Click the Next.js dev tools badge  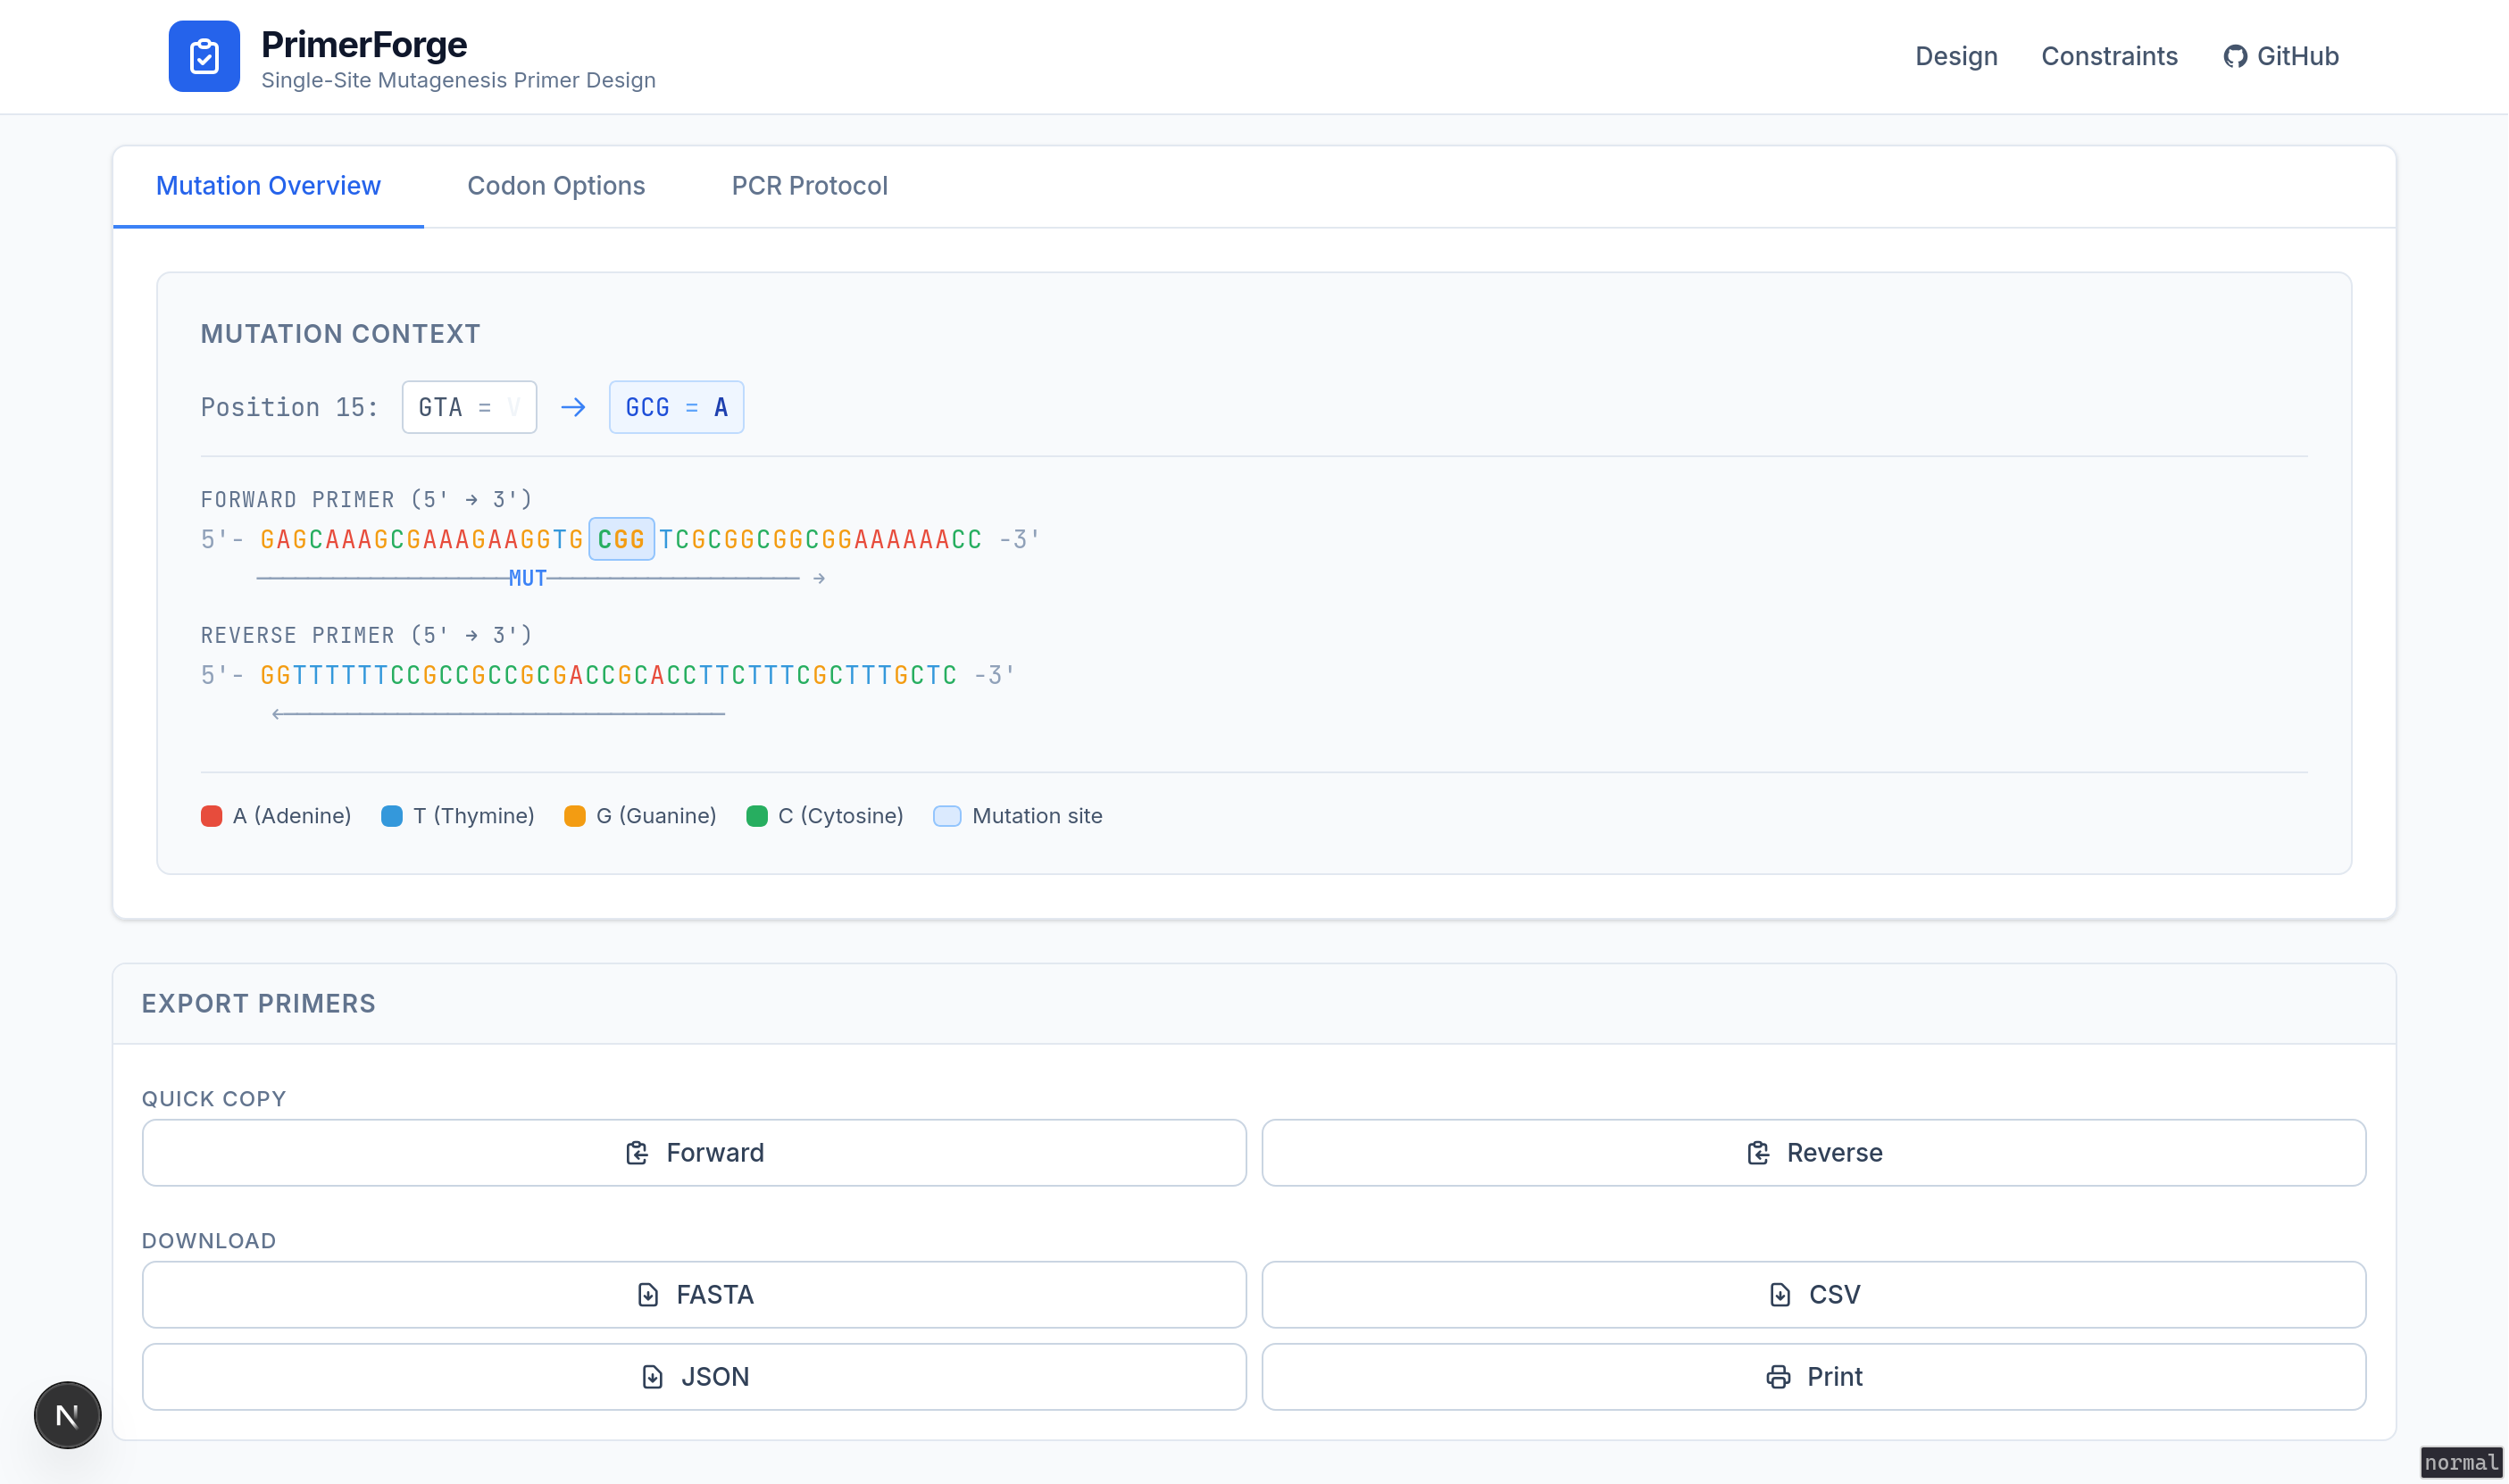tap(67, 1415)
